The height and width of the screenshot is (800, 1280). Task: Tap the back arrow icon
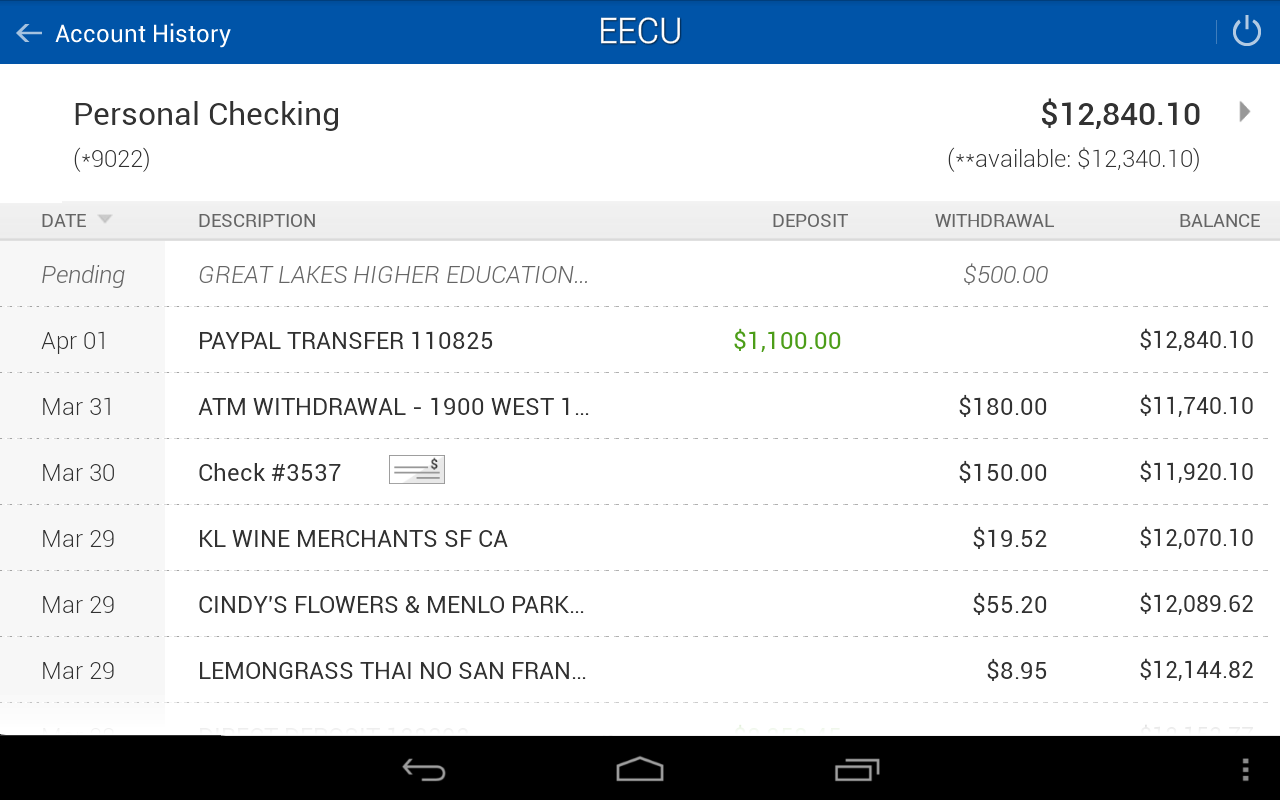click(x=29, y=33)
